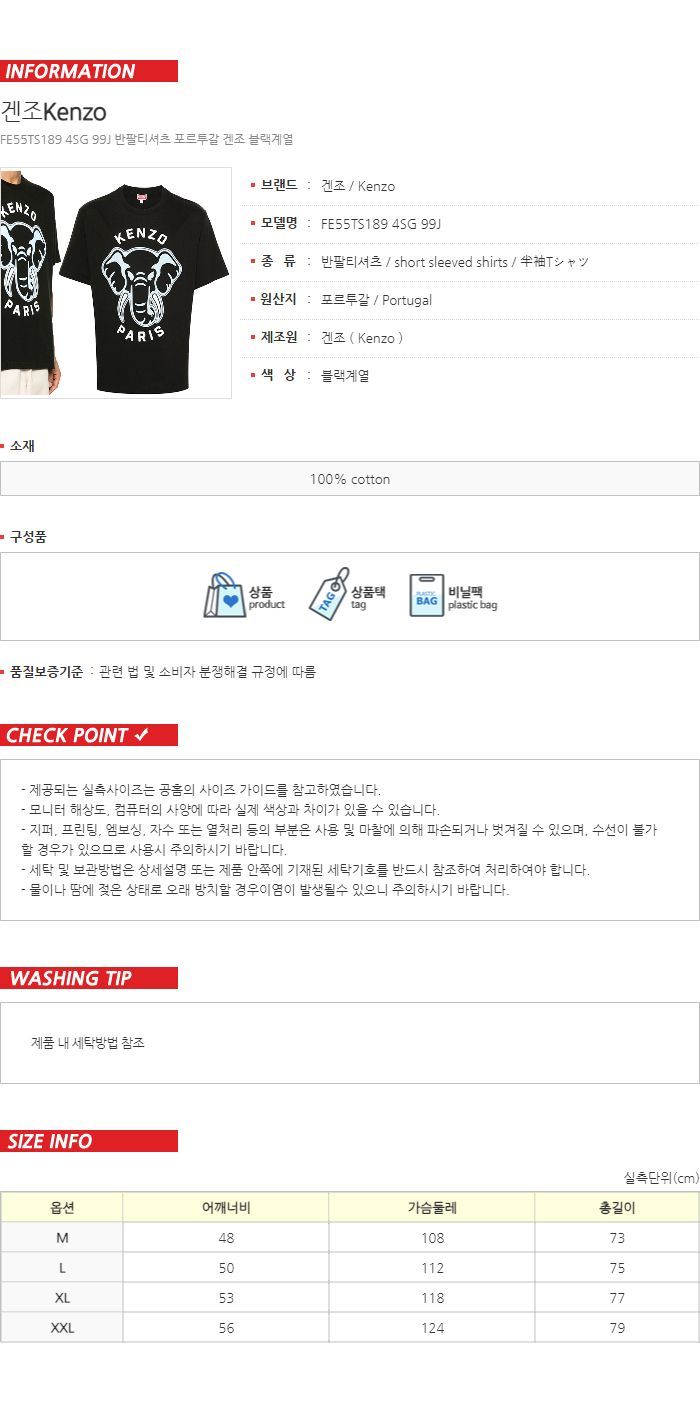
Task: Click the 어깨너비 column header
Action: click(x=226, y=1207)
